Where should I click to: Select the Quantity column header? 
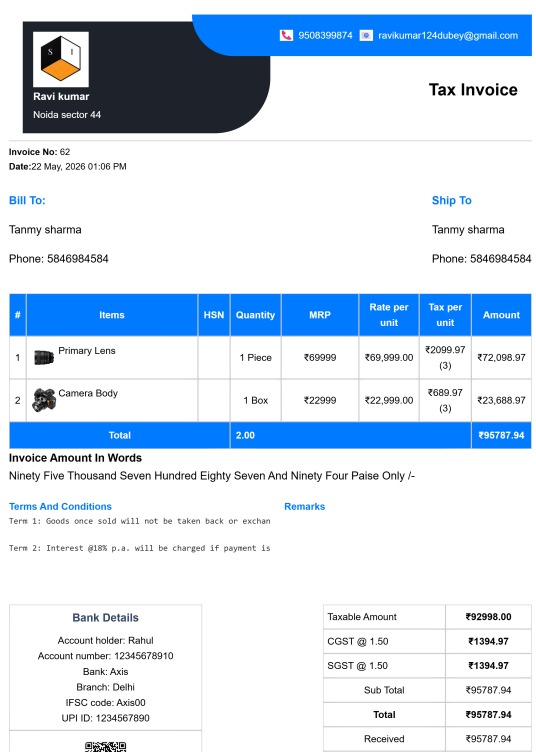[x=256, y=315]
